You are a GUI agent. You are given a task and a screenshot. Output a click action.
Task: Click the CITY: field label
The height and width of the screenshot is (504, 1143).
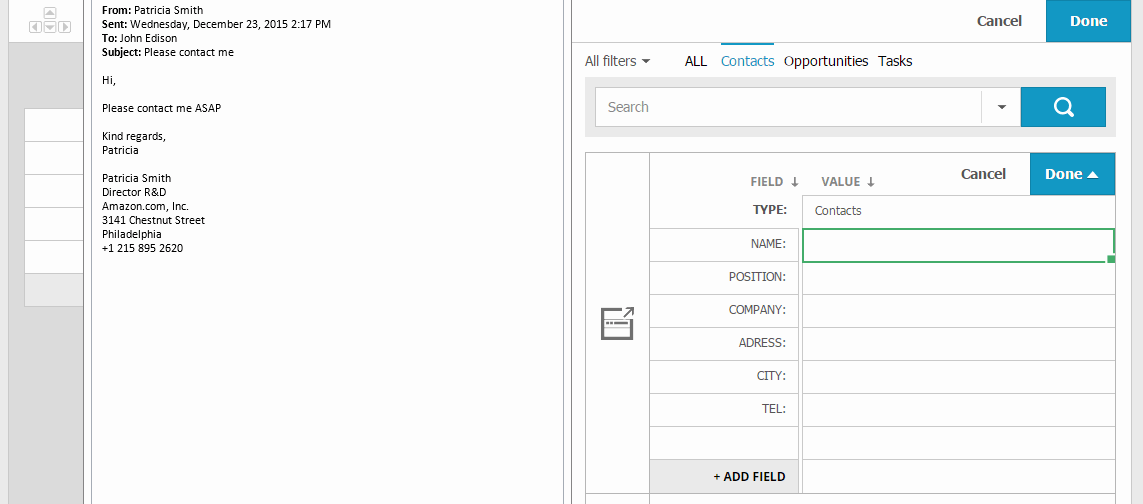tap(771, 376)
